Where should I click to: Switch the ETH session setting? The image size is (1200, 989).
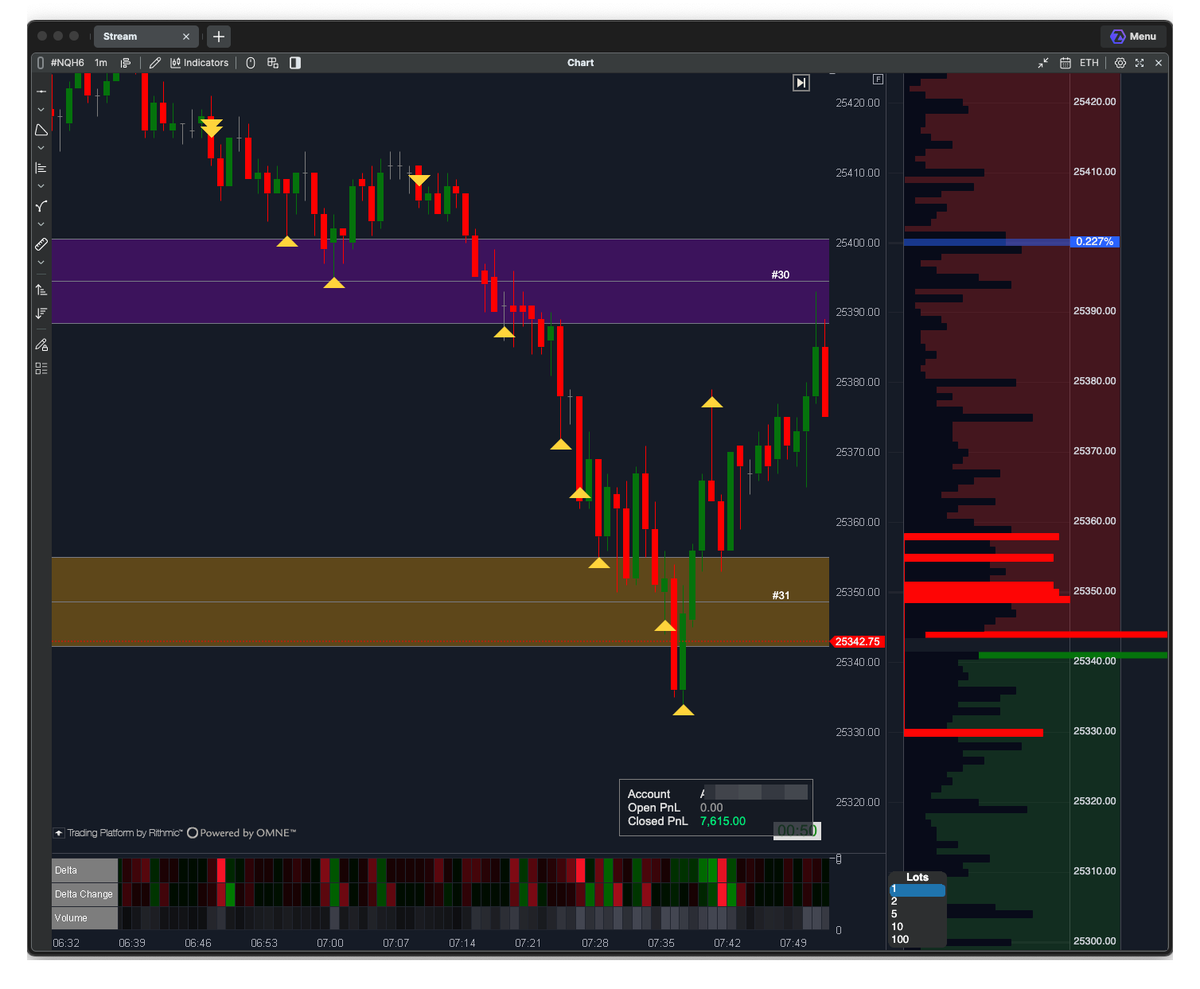tap(1089, 62)
